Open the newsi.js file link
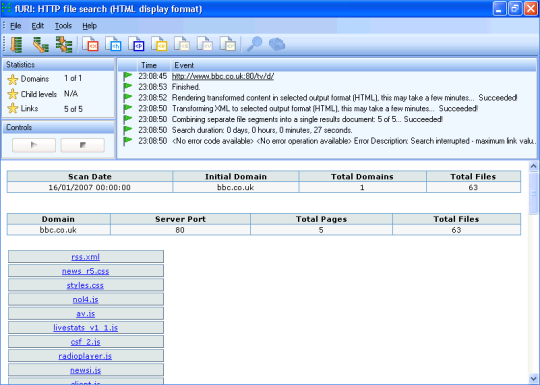540x385 pixels. point(85,370)
